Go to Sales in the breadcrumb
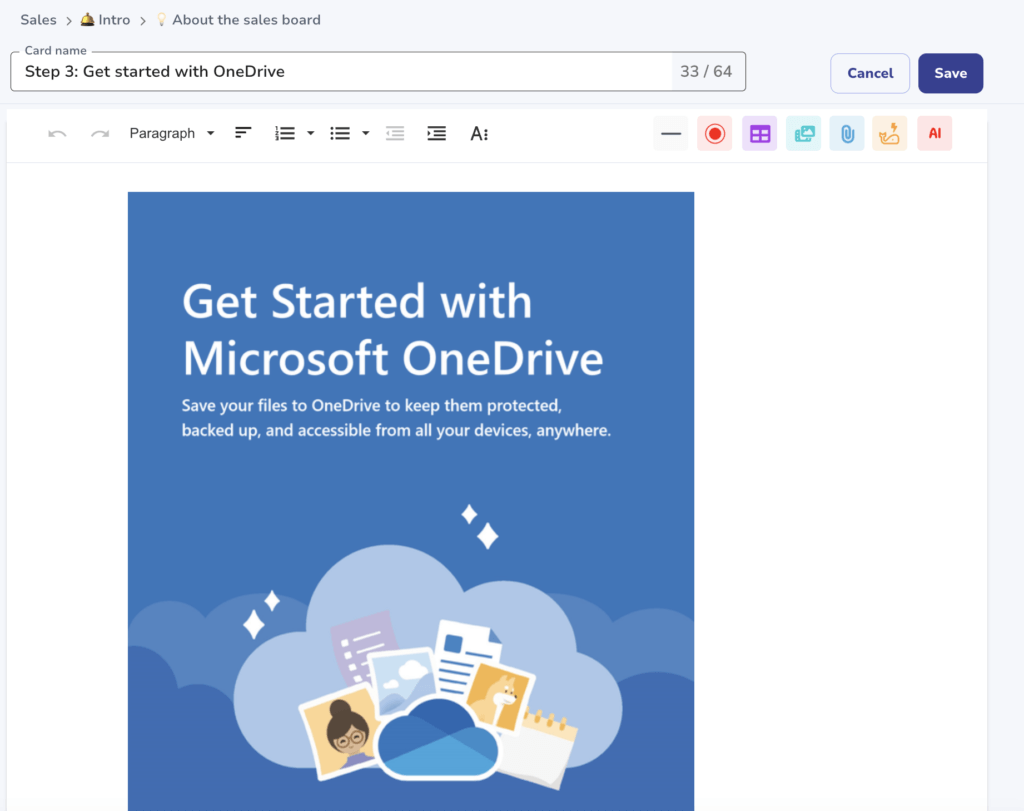Image resolution: width=1024 pixels, height=811 pixels. point(38,20)
